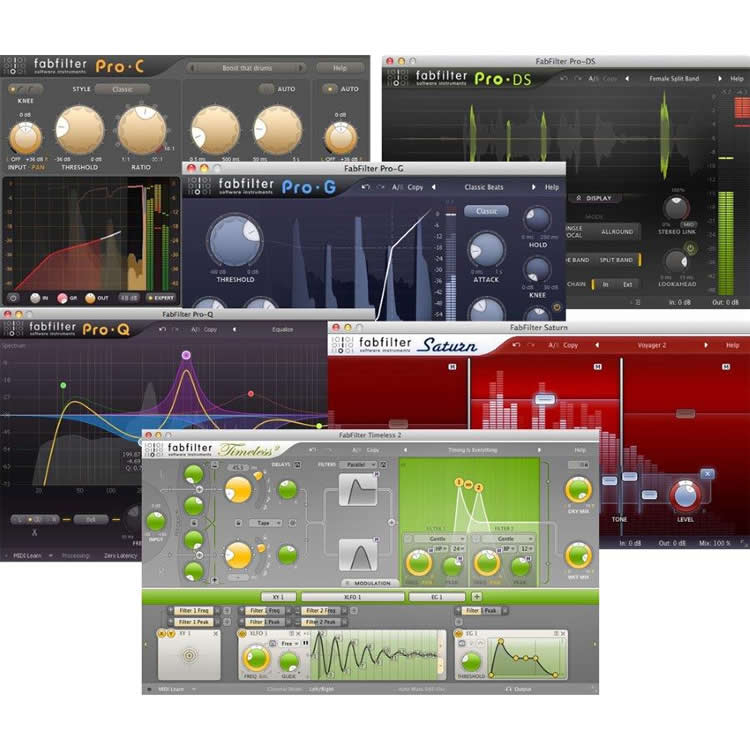Select the XLFO 1 modulation tab

353,597
